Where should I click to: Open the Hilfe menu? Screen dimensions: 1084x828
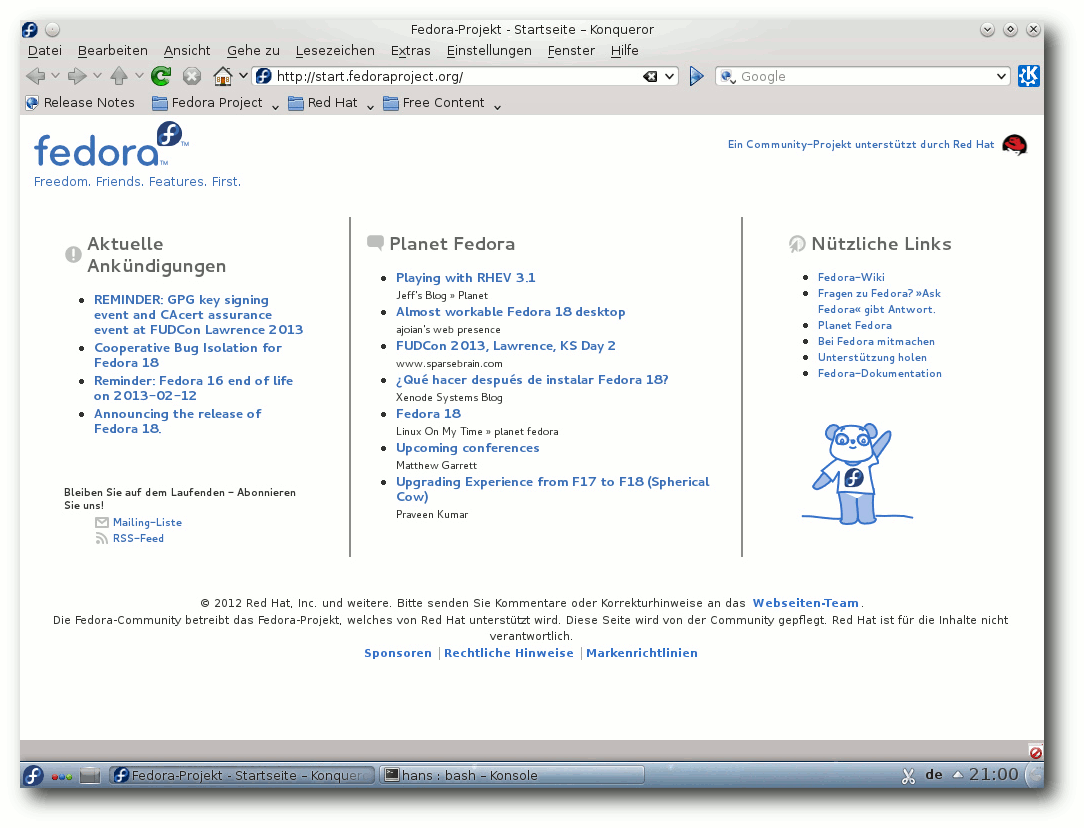click(x=625, y=50)
